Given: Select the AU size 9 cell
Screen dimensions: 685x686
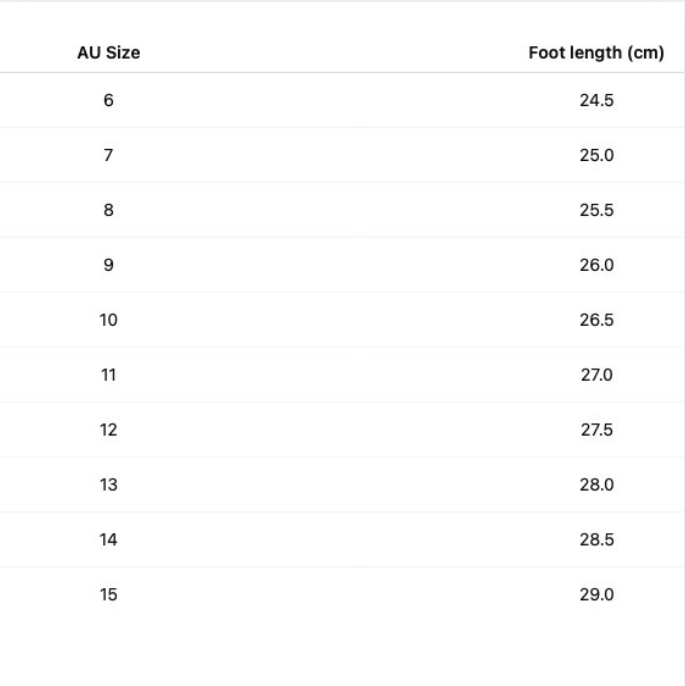Looking at the screenshot, I should tap(108, 265).
